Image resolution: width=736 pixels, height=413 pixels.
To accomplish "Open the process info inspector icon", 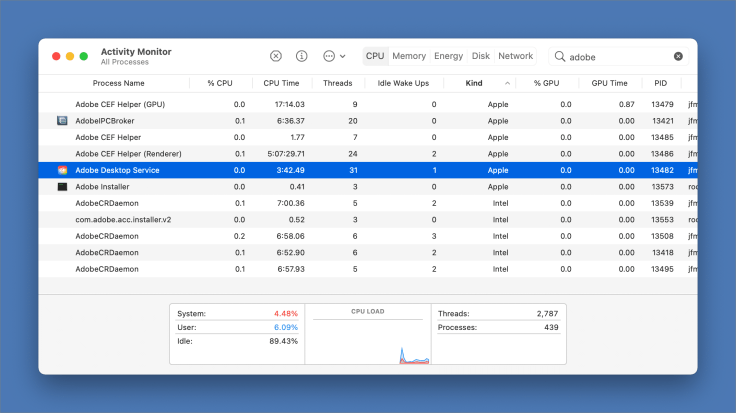I will point(301,56).
